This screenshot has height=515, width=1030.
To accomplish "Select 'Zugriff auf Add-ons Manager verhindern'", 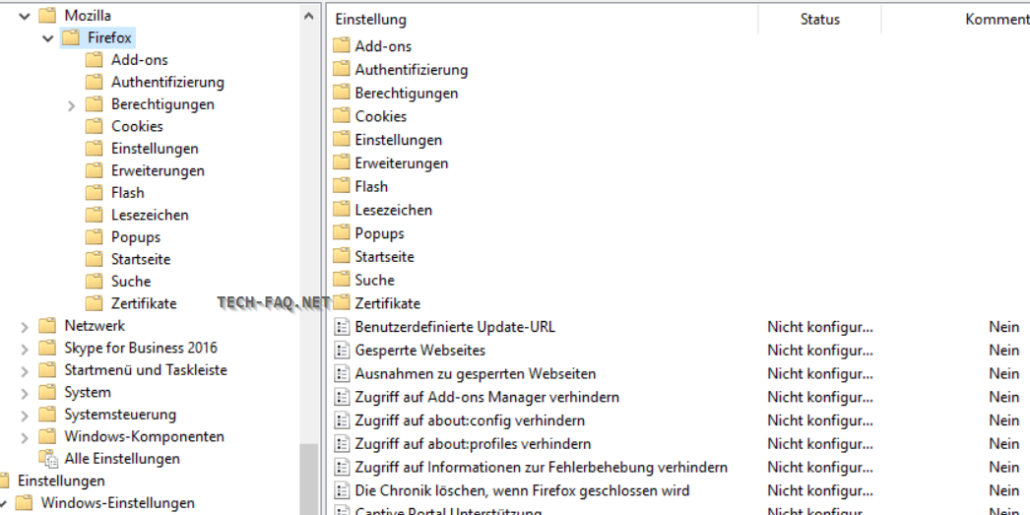I will coord(487,397).
